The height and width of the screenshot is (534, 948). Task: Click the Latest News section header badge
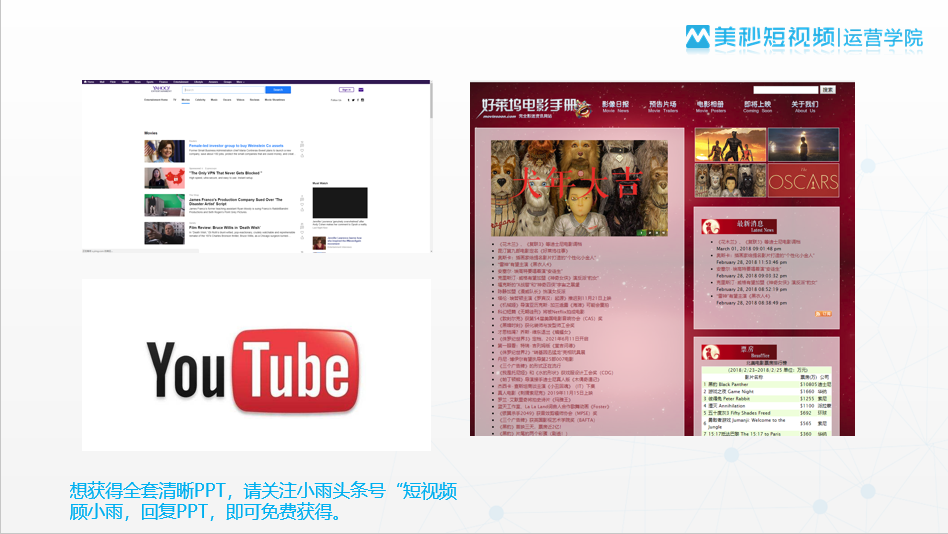pos(739,226)
